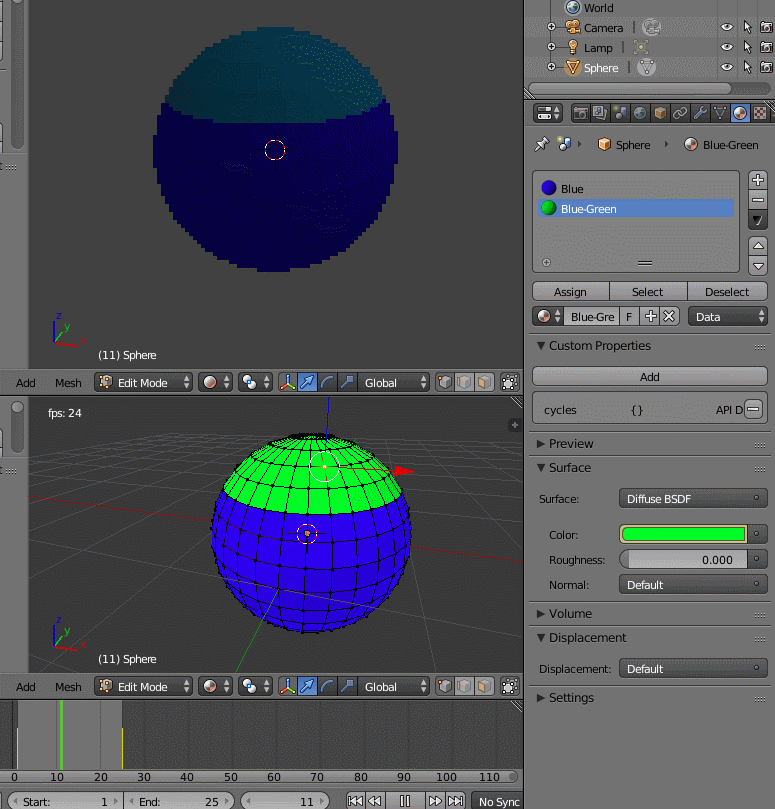Toggle Lamp renderability camera icon
This screenshot has width=775, height=809.
(766, 47)
